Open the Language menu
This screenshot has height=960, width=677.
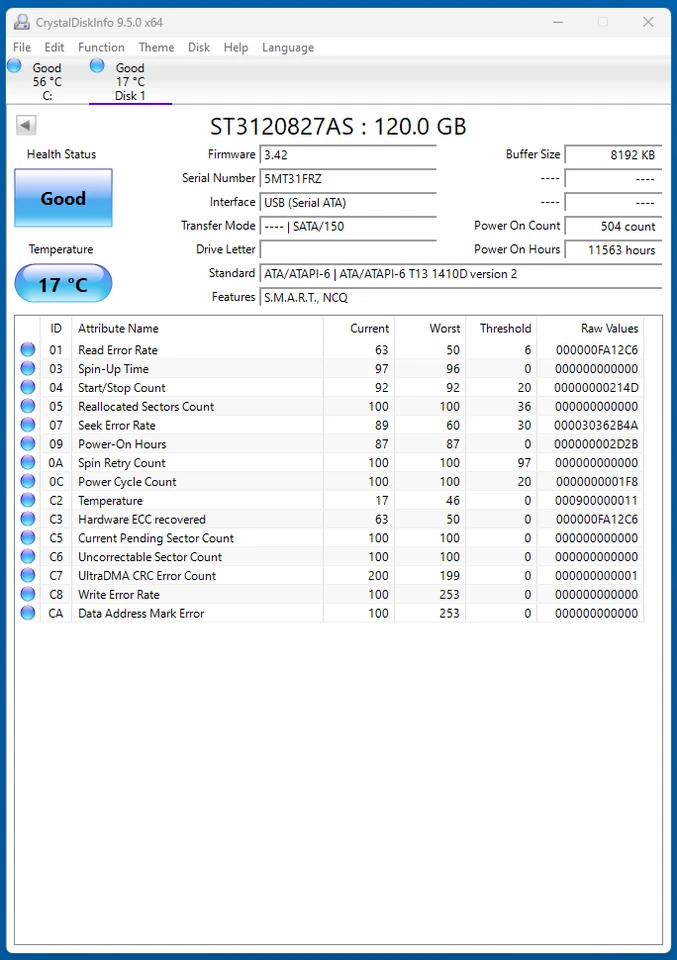tap(288, 47)
